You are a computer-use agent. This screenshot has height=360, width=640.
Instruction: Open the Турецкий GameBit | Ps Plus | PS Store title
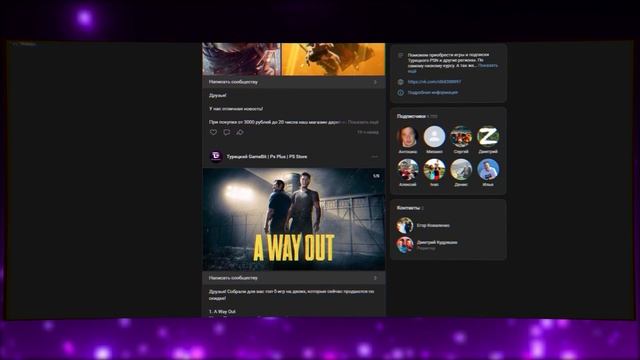(x=267, y=157)
